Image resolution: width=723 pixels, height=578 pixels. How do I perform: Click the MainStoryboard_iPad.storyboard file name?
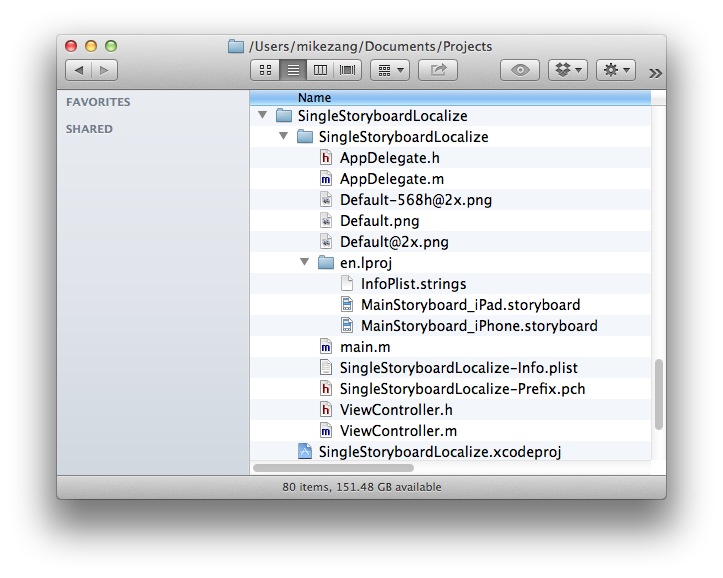click(471, 305)
